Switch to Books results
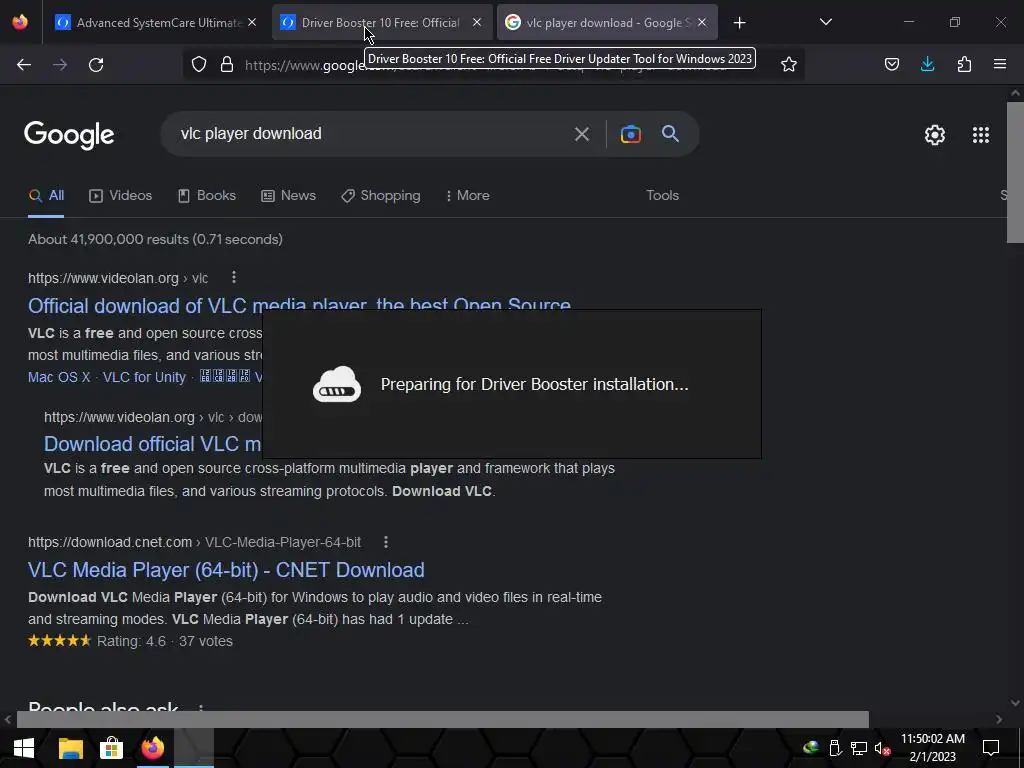The height and width of the screenshot is (768, 1024). [x=206, y=195]
